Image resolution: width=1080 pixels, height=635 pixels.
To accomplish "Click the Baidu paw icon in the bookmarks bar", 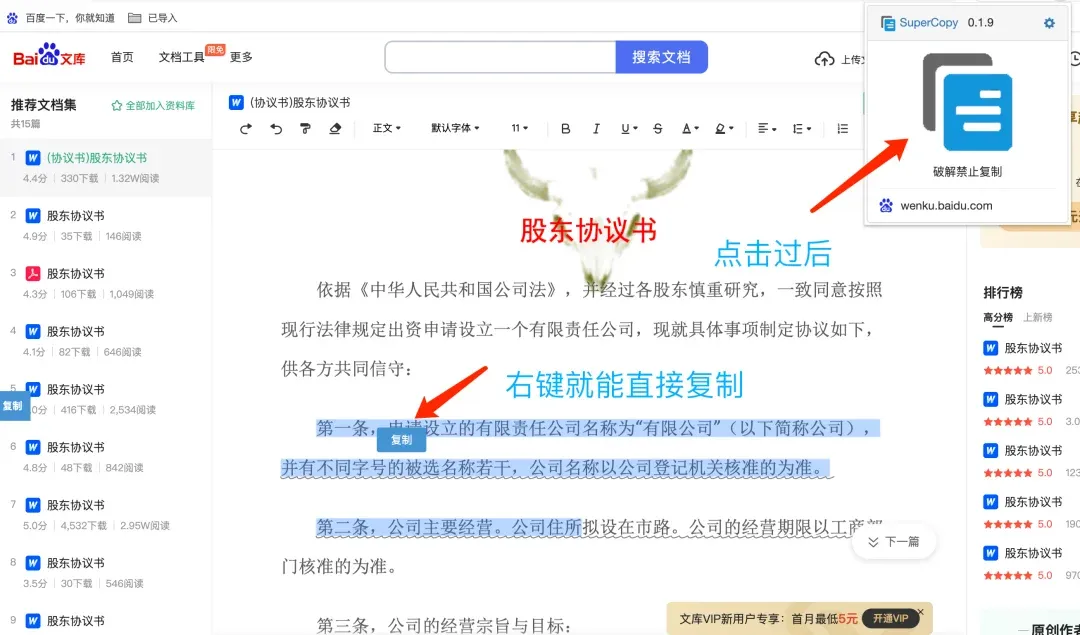I will [x=12, y=18].
